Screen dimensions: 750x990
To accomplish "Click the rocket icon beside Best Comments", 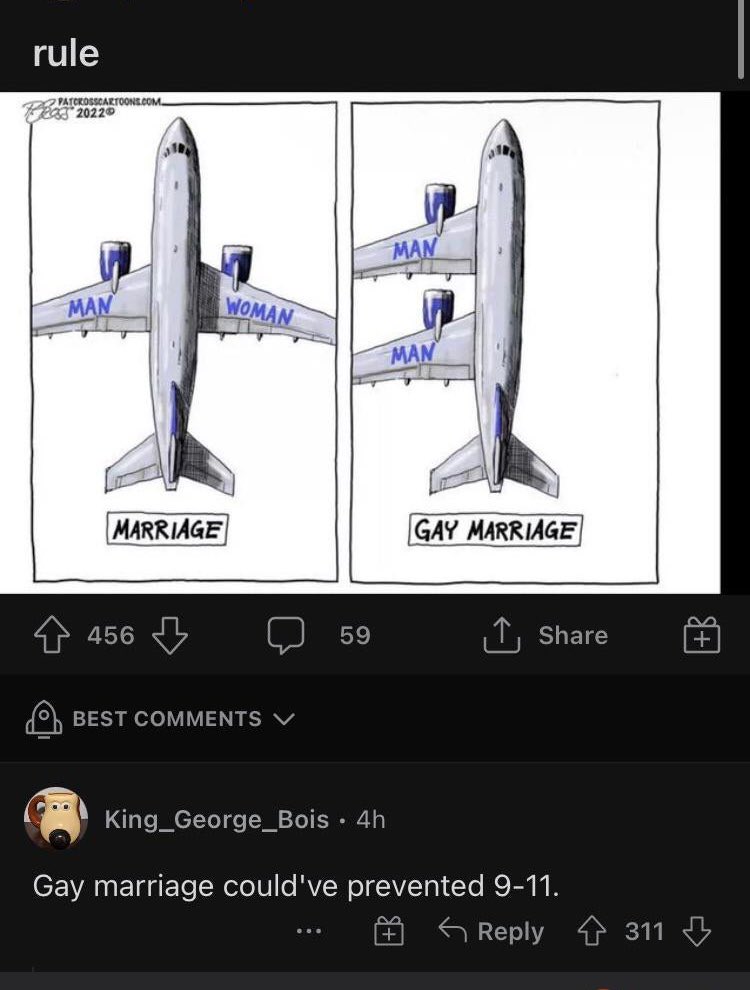I will coord(43,718).
